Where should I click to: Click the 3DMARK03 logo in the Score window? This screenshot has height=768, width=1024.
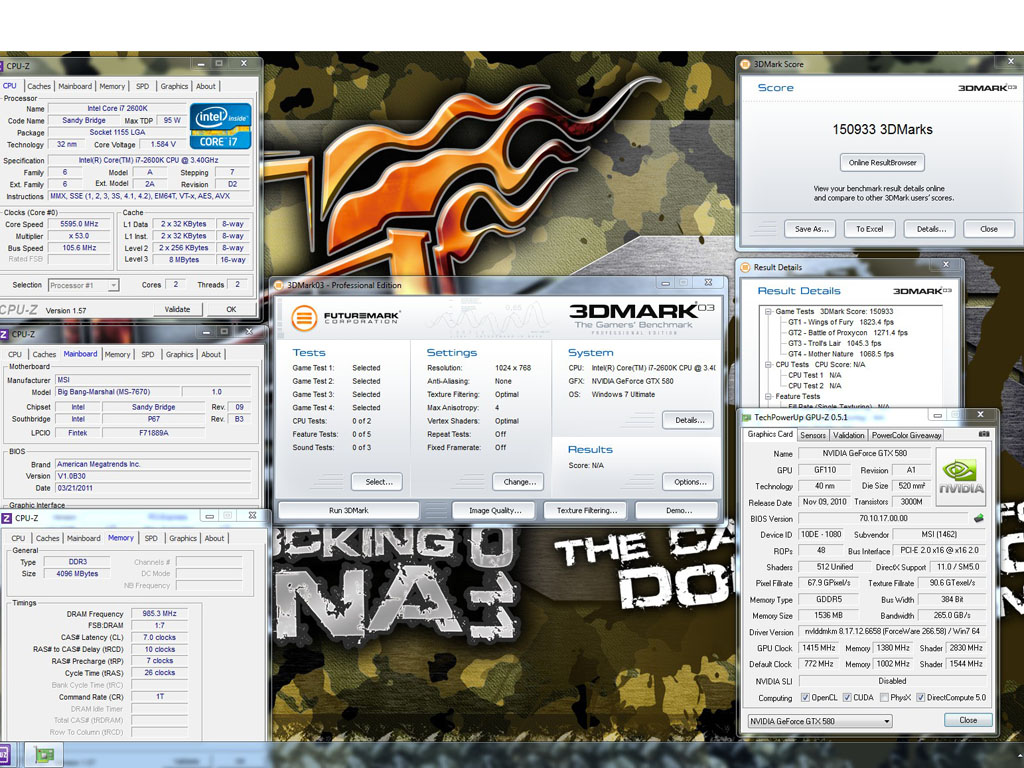tap(987, 88)
